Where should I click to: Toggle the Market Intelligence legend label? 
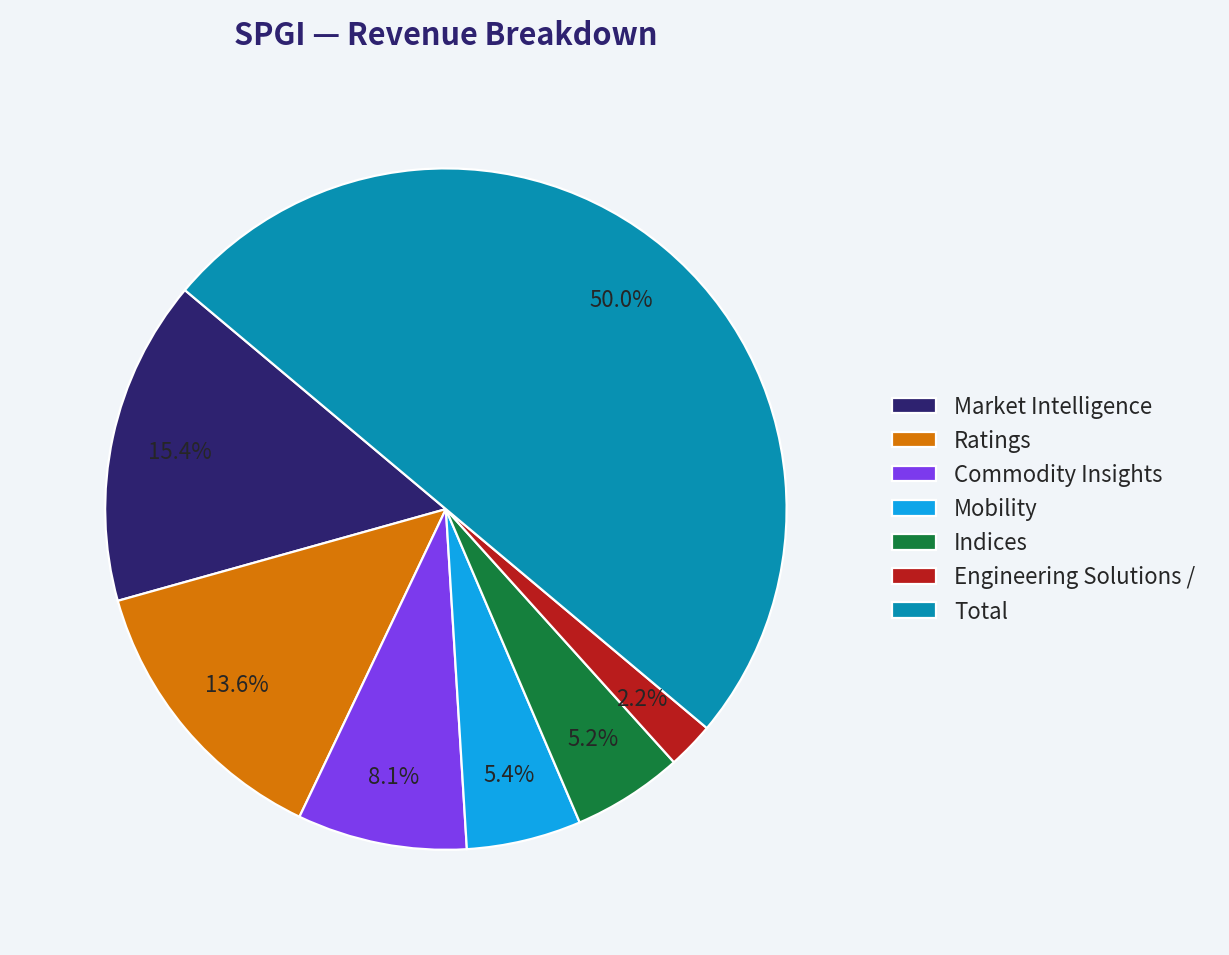point(1053,405)
